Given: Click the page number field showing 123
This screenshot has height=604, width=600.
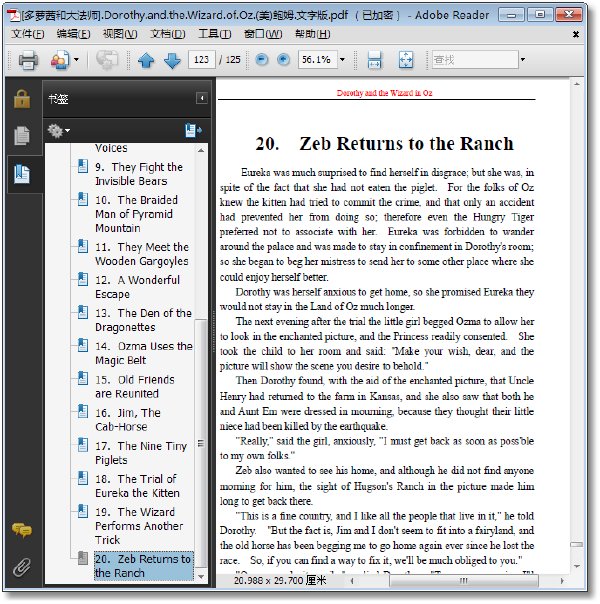Looking at the screenshot, I should pyautogui.click(x=201, y=60).
